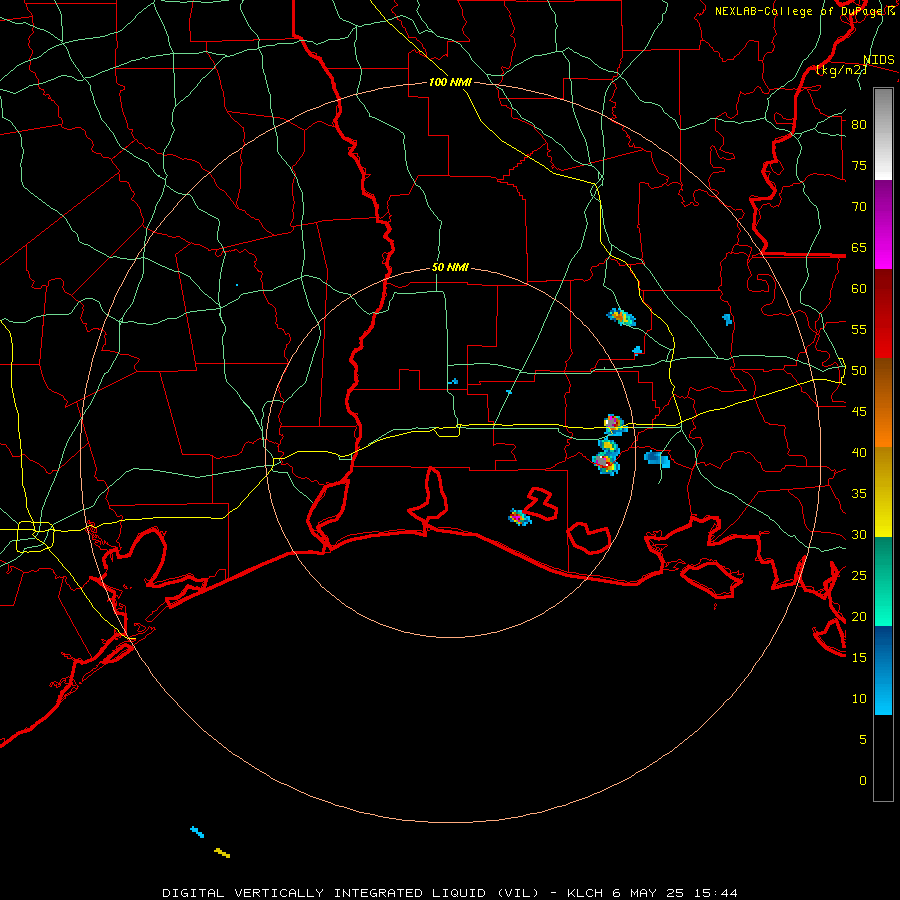
Task: Click the scale value 80
Action: [x=859, y=125]
